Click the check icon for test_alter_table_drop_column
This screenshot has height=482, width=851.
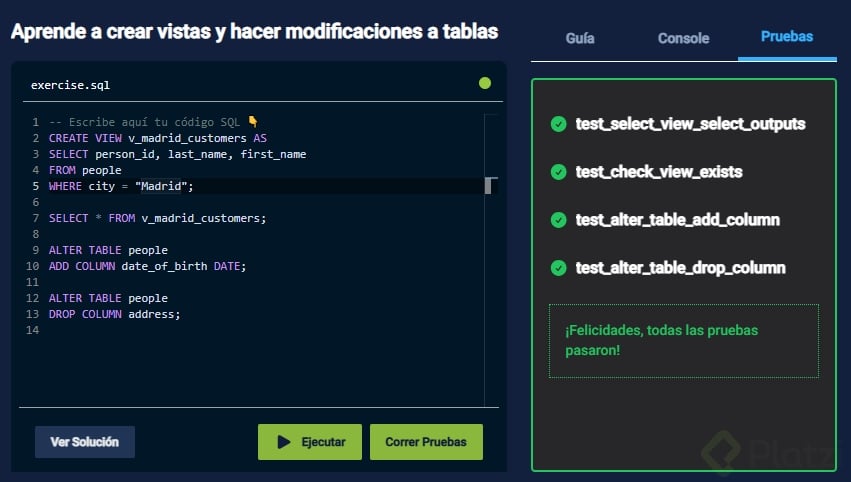tap(558, 268)
